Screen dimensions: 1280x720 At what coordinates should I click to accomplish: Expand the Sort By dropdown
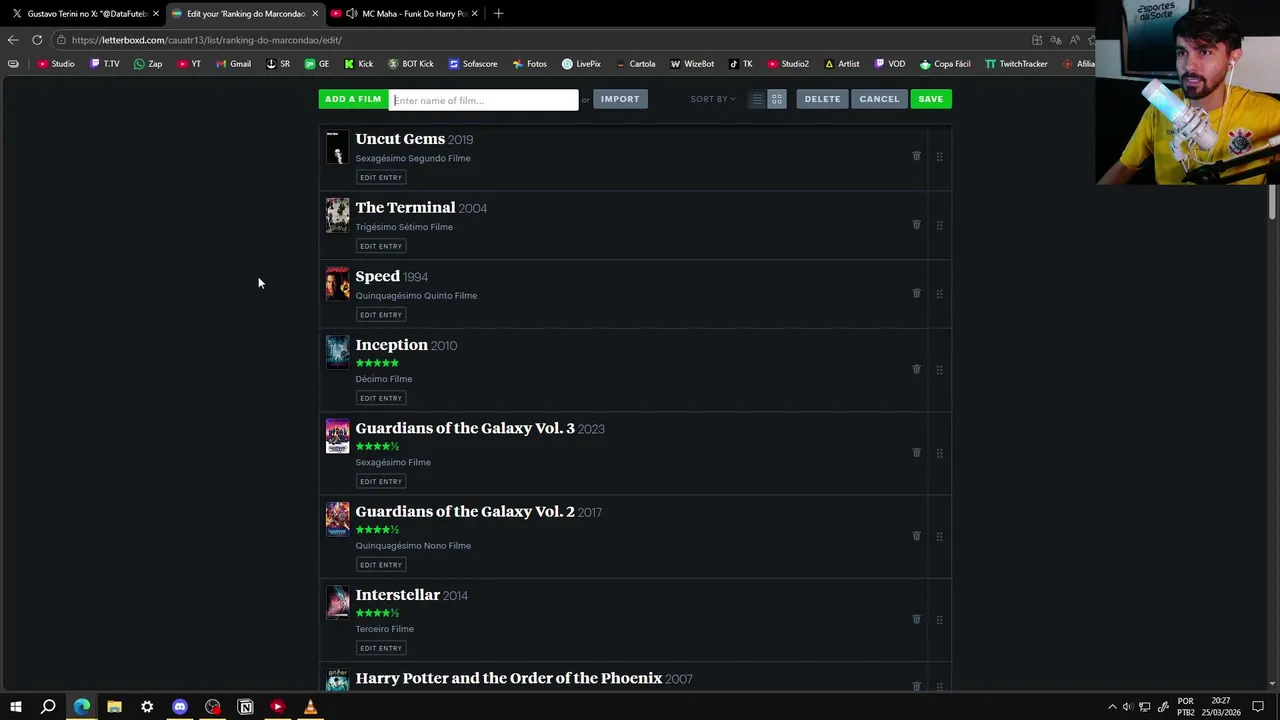tap(713, 99)
